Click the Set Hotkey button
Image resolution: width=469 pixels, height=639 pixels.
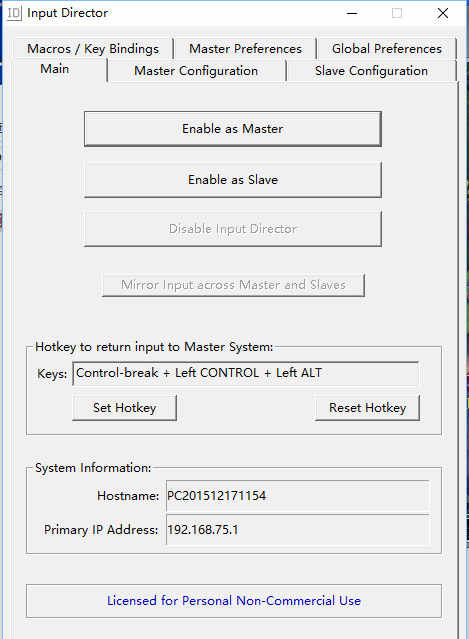click(124, 408)
